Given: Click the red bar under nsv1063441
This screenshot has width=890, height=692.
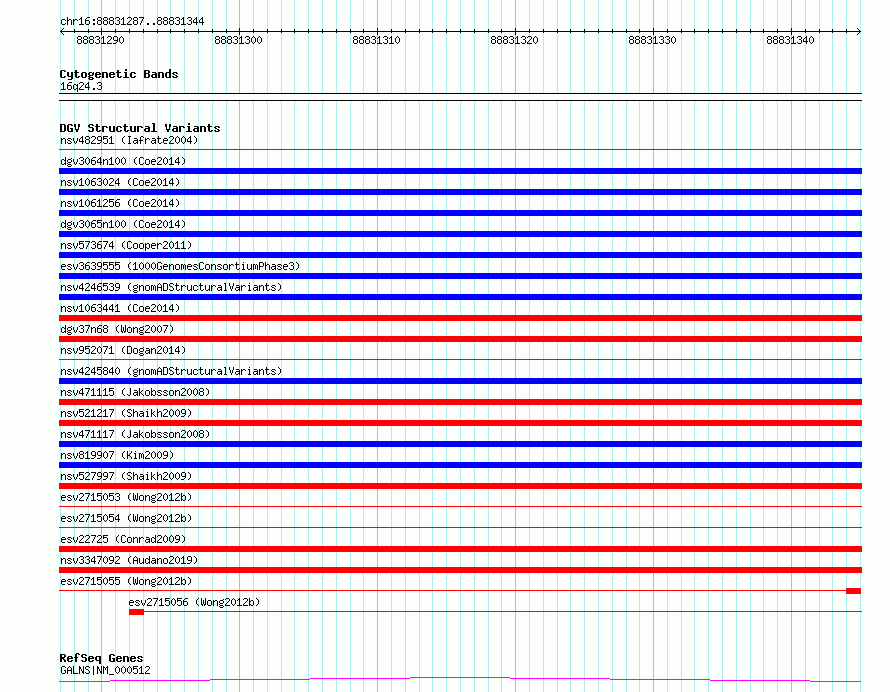Looking at the screenshot, I should point(460,318).
